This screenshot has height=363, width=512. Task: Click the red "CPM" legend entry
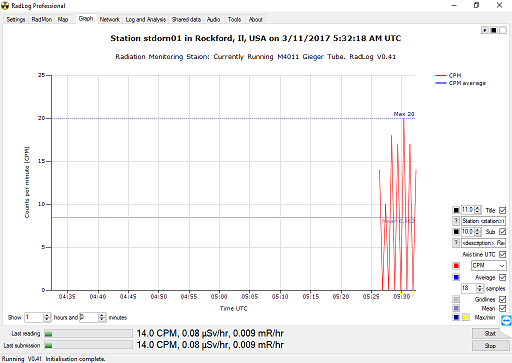[x=448, y=75]
